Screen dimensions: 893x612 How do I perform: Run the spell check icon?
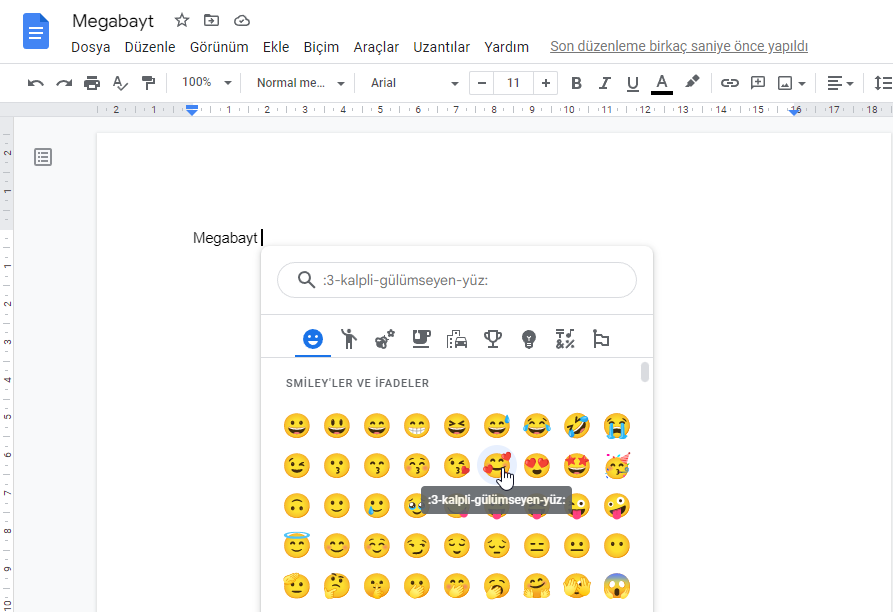pyautogui.click(x=120, y=83)
